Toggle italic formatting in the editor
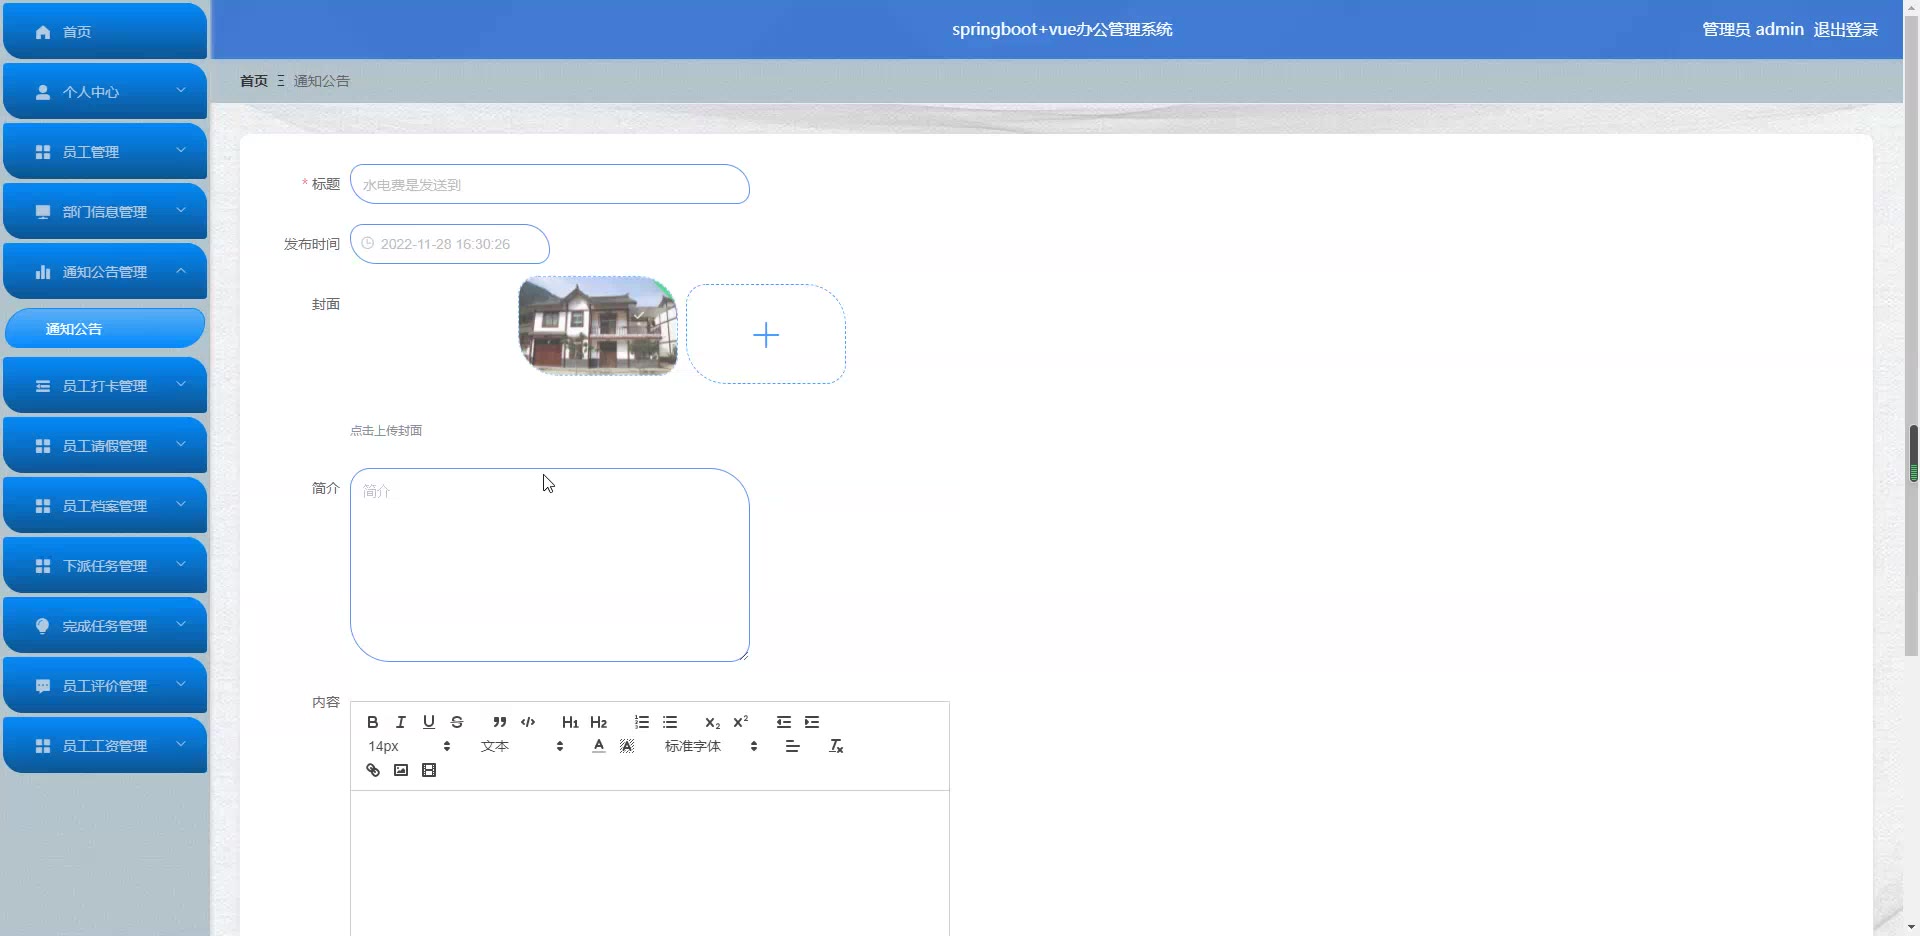The height and width of the screenshot is (936, 1920). pos(400,722)
